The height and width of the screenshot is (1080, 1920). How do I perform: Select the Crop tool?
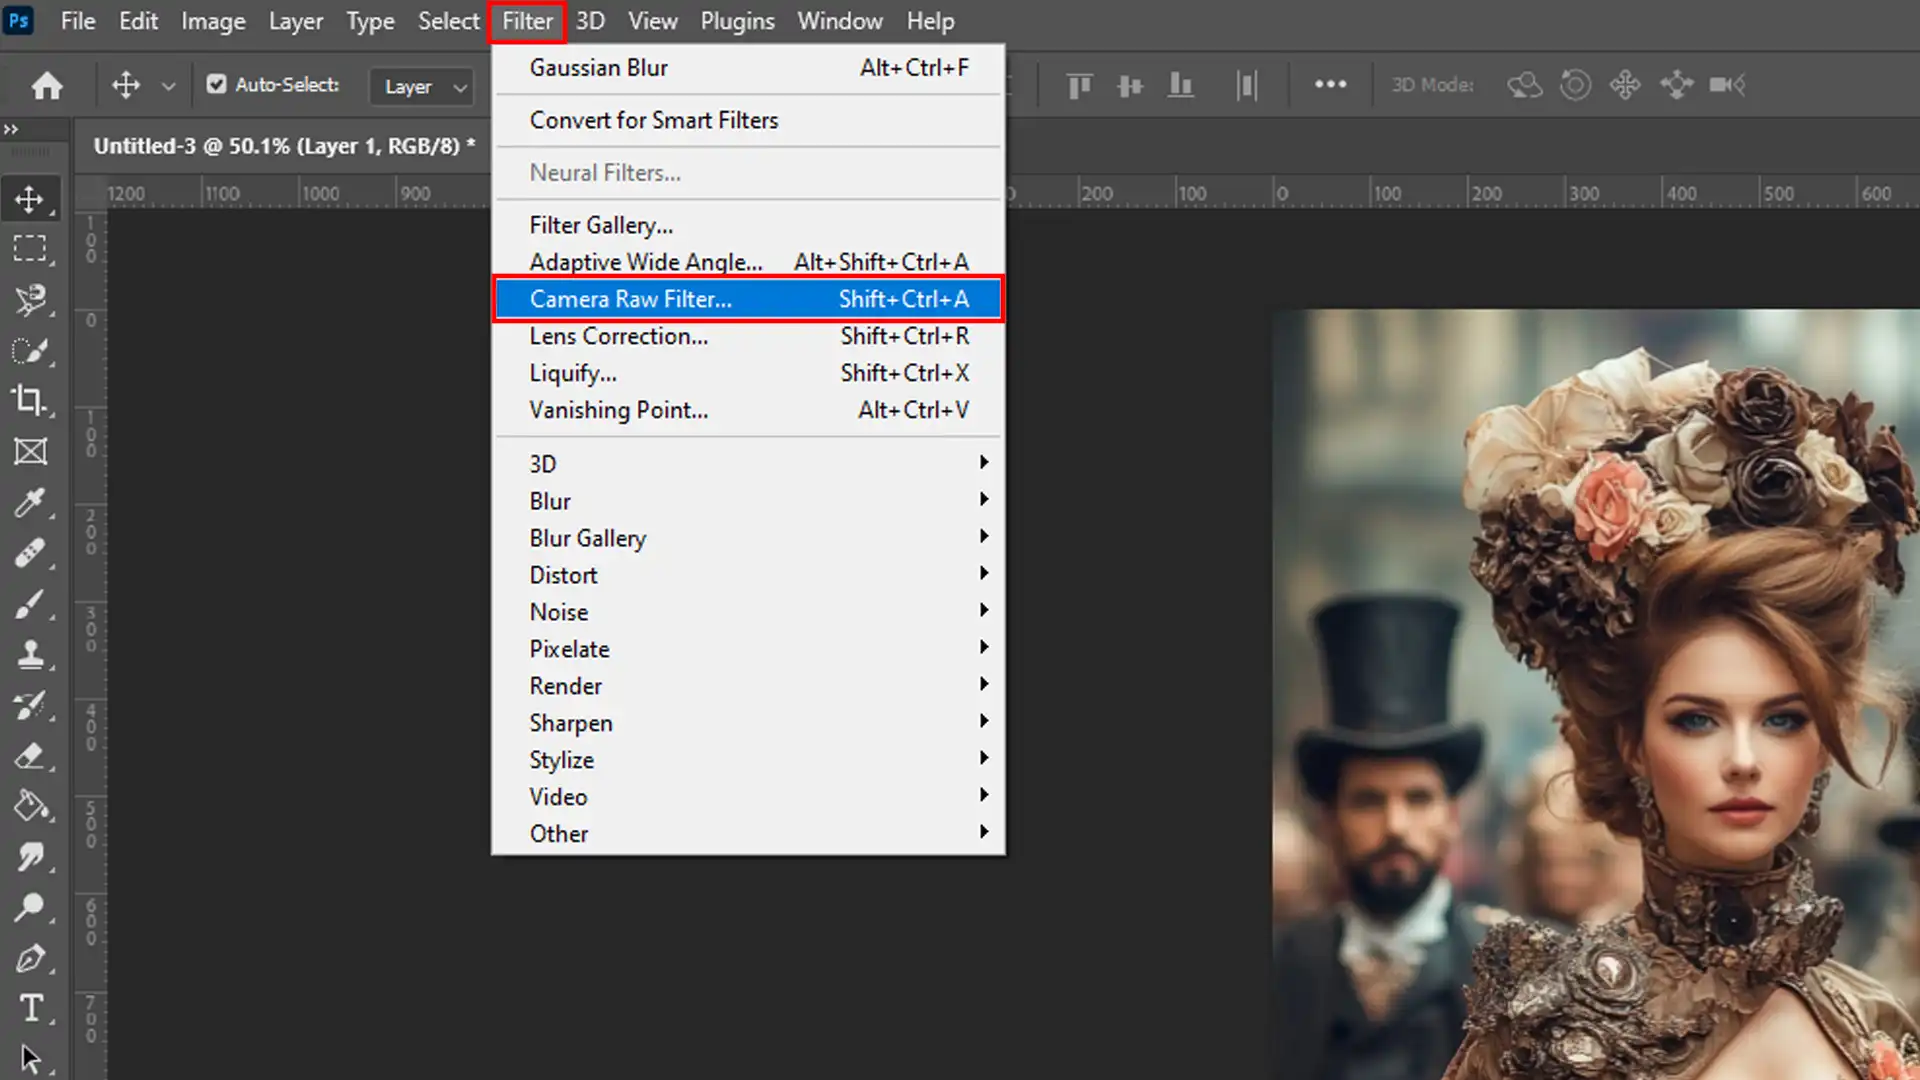(x=30, y=401)
